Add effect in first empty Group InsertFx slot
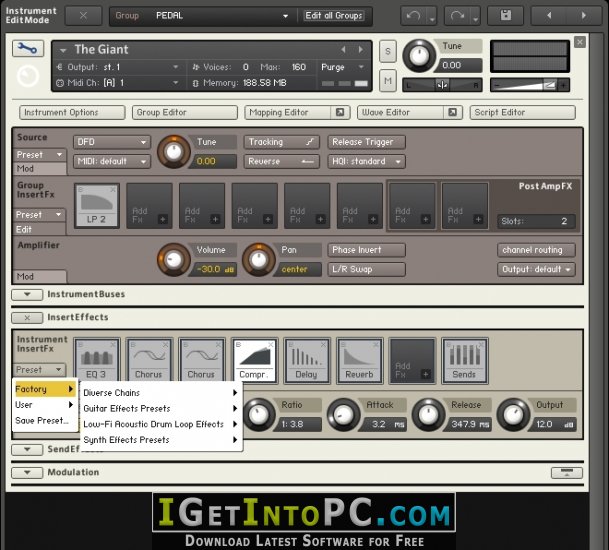 pos(149,206)
